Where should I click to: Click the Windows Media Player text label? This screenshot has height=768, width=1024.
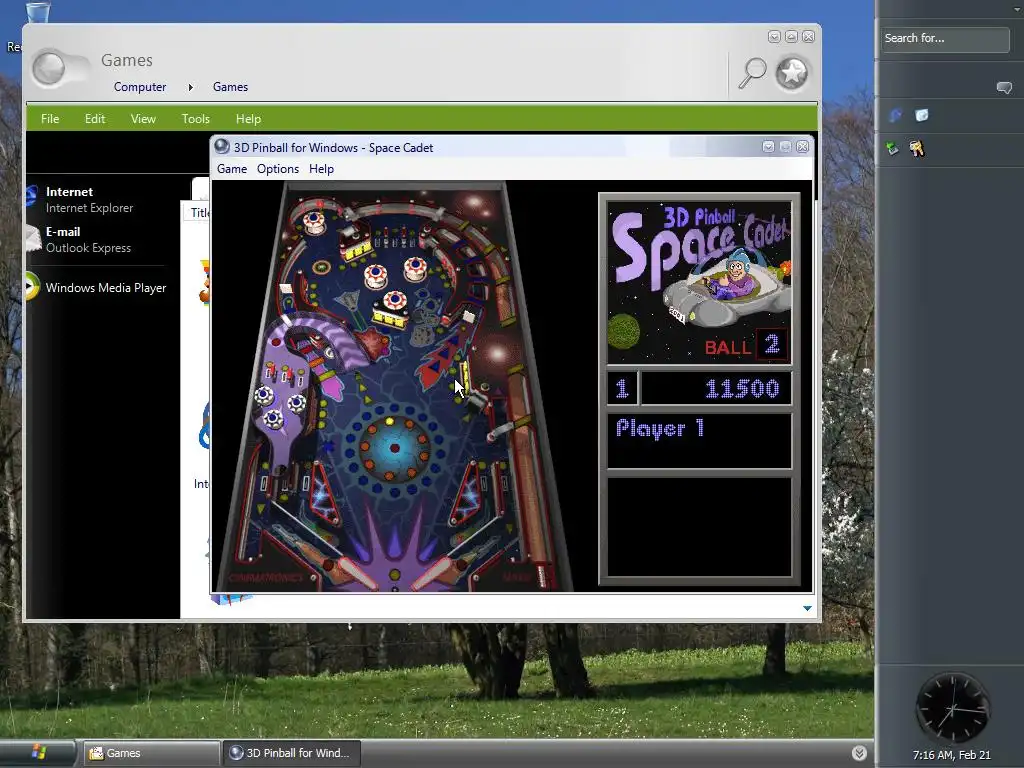106,287
